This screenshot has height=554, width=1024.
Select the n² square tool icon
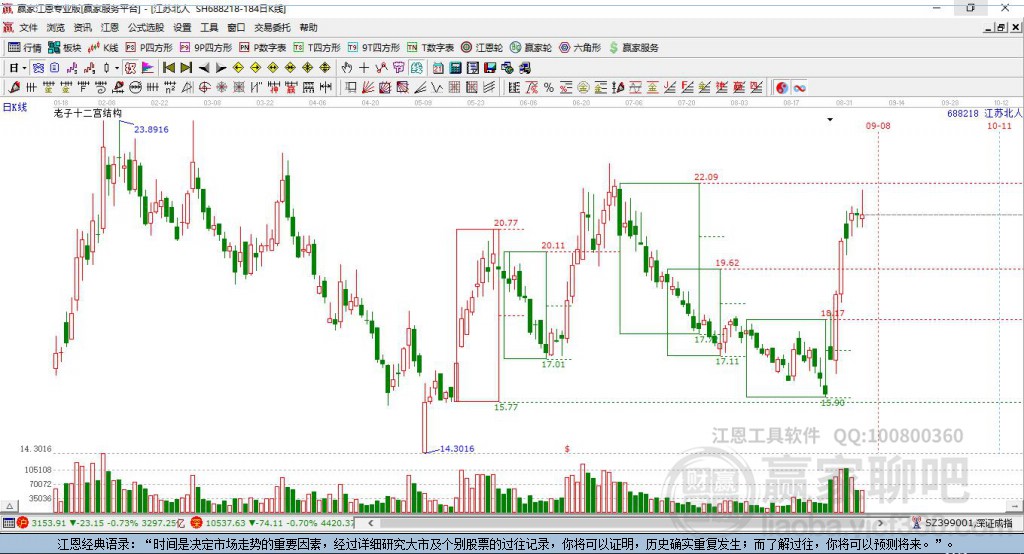tap(170, 88)
